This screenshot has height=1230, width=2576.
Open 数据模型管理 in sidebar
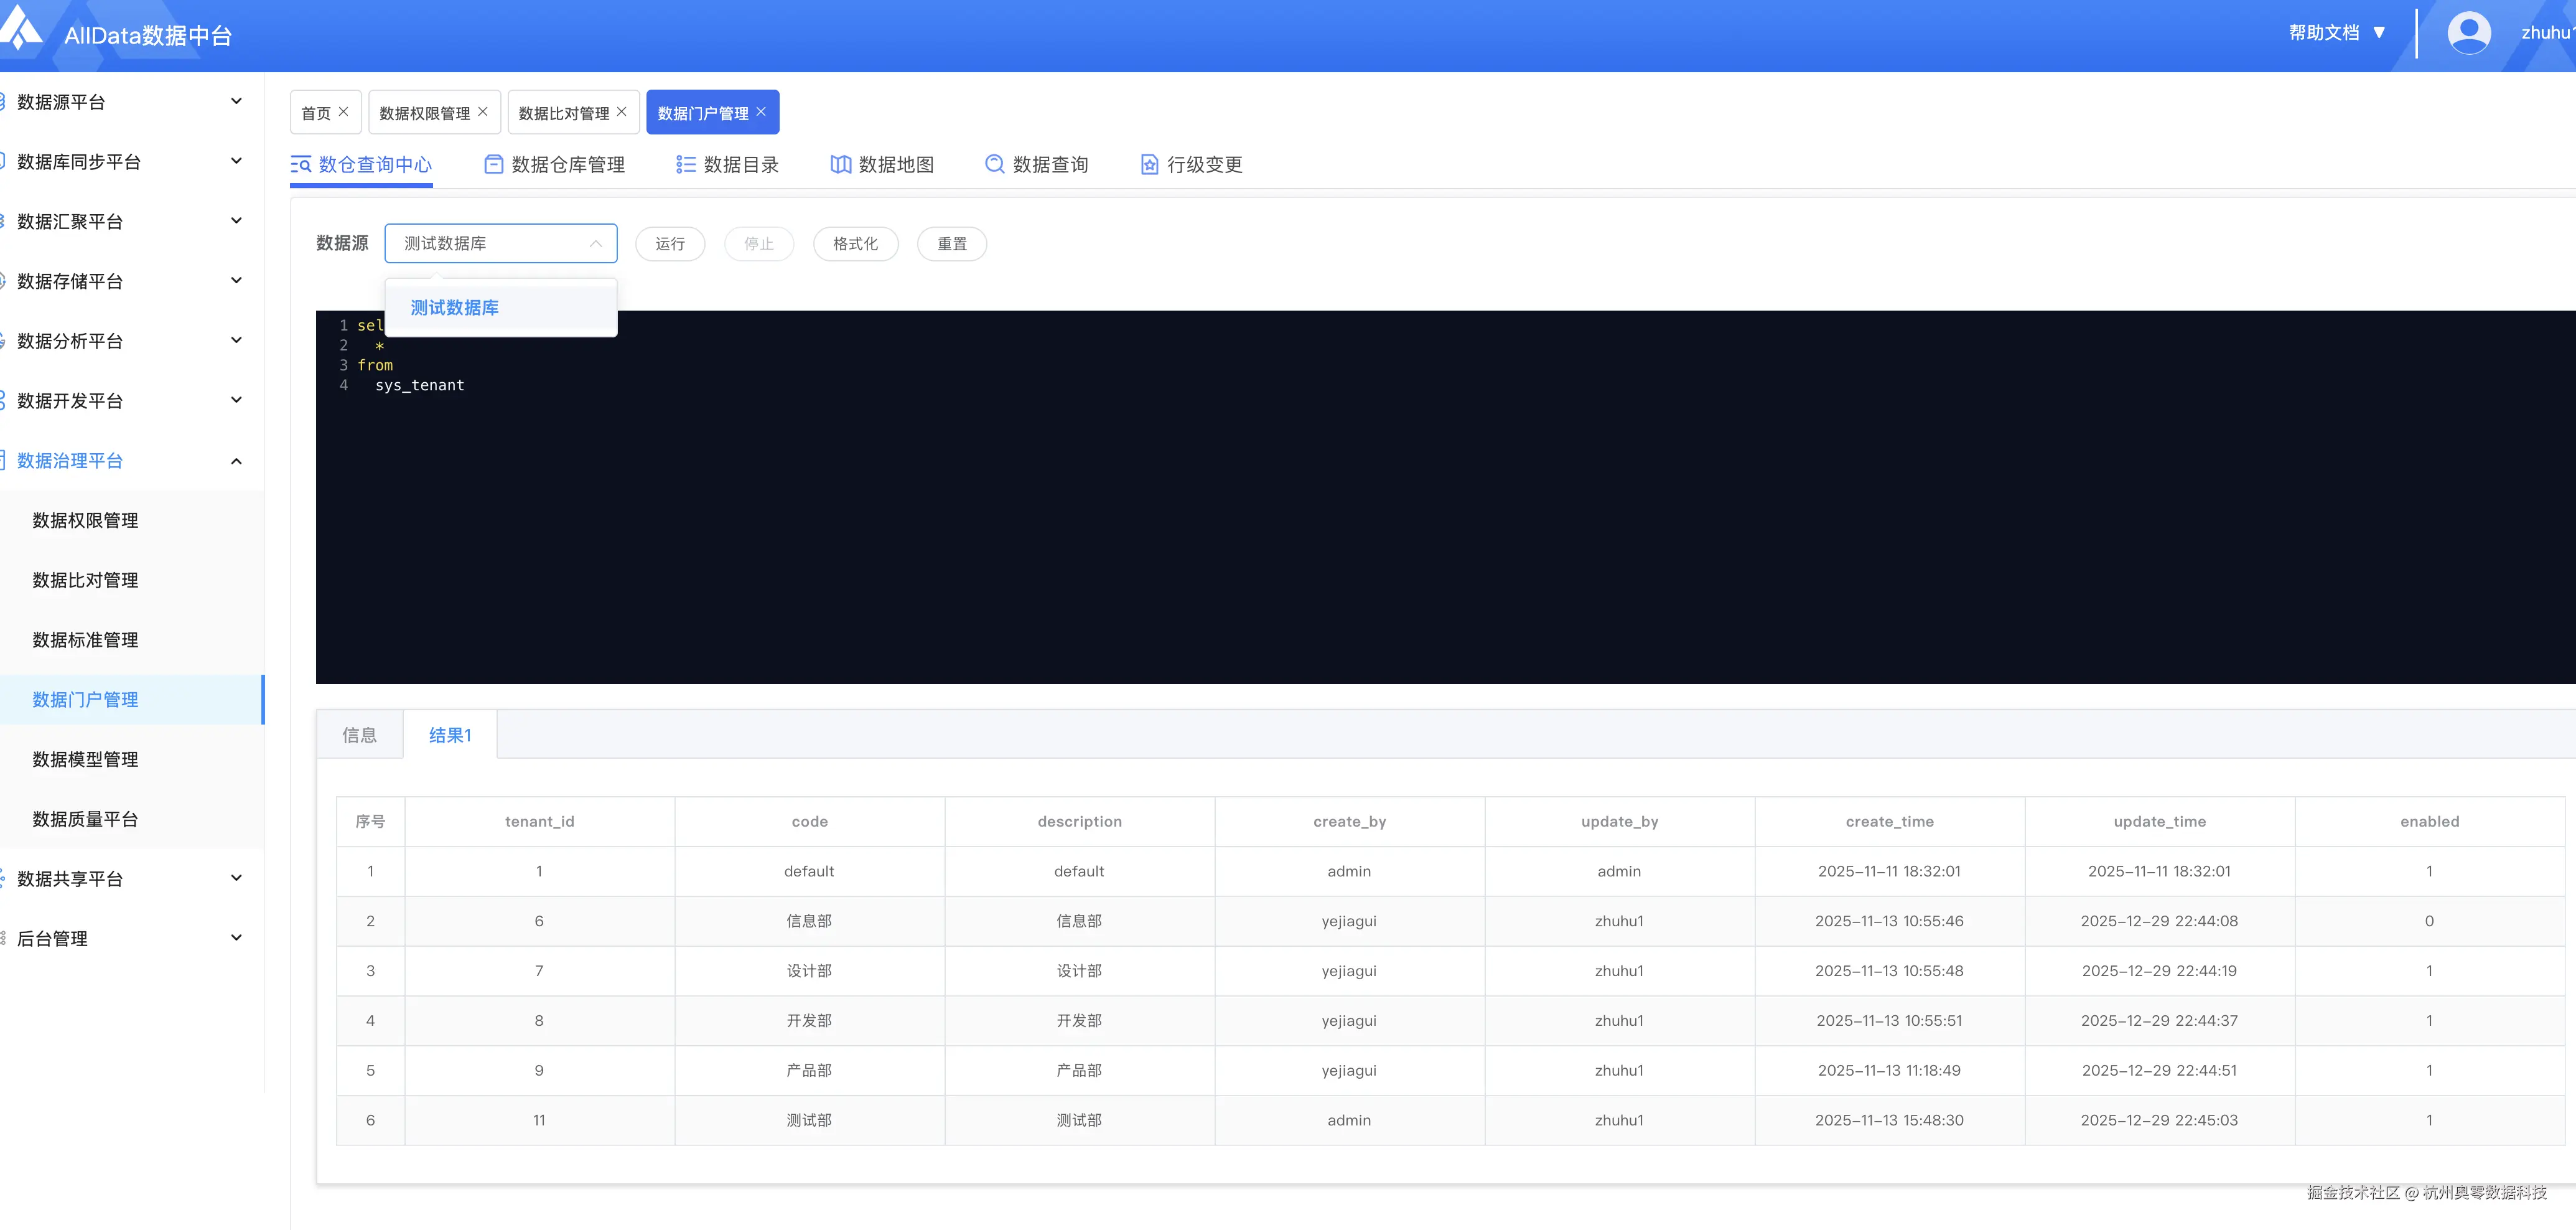coord(132,760)
